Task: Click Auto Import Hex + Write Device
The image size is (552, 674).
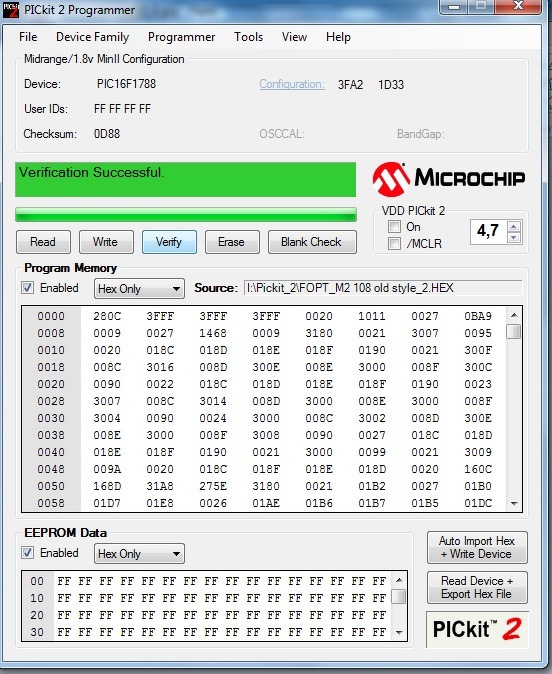Action: (x=477, y=547)
